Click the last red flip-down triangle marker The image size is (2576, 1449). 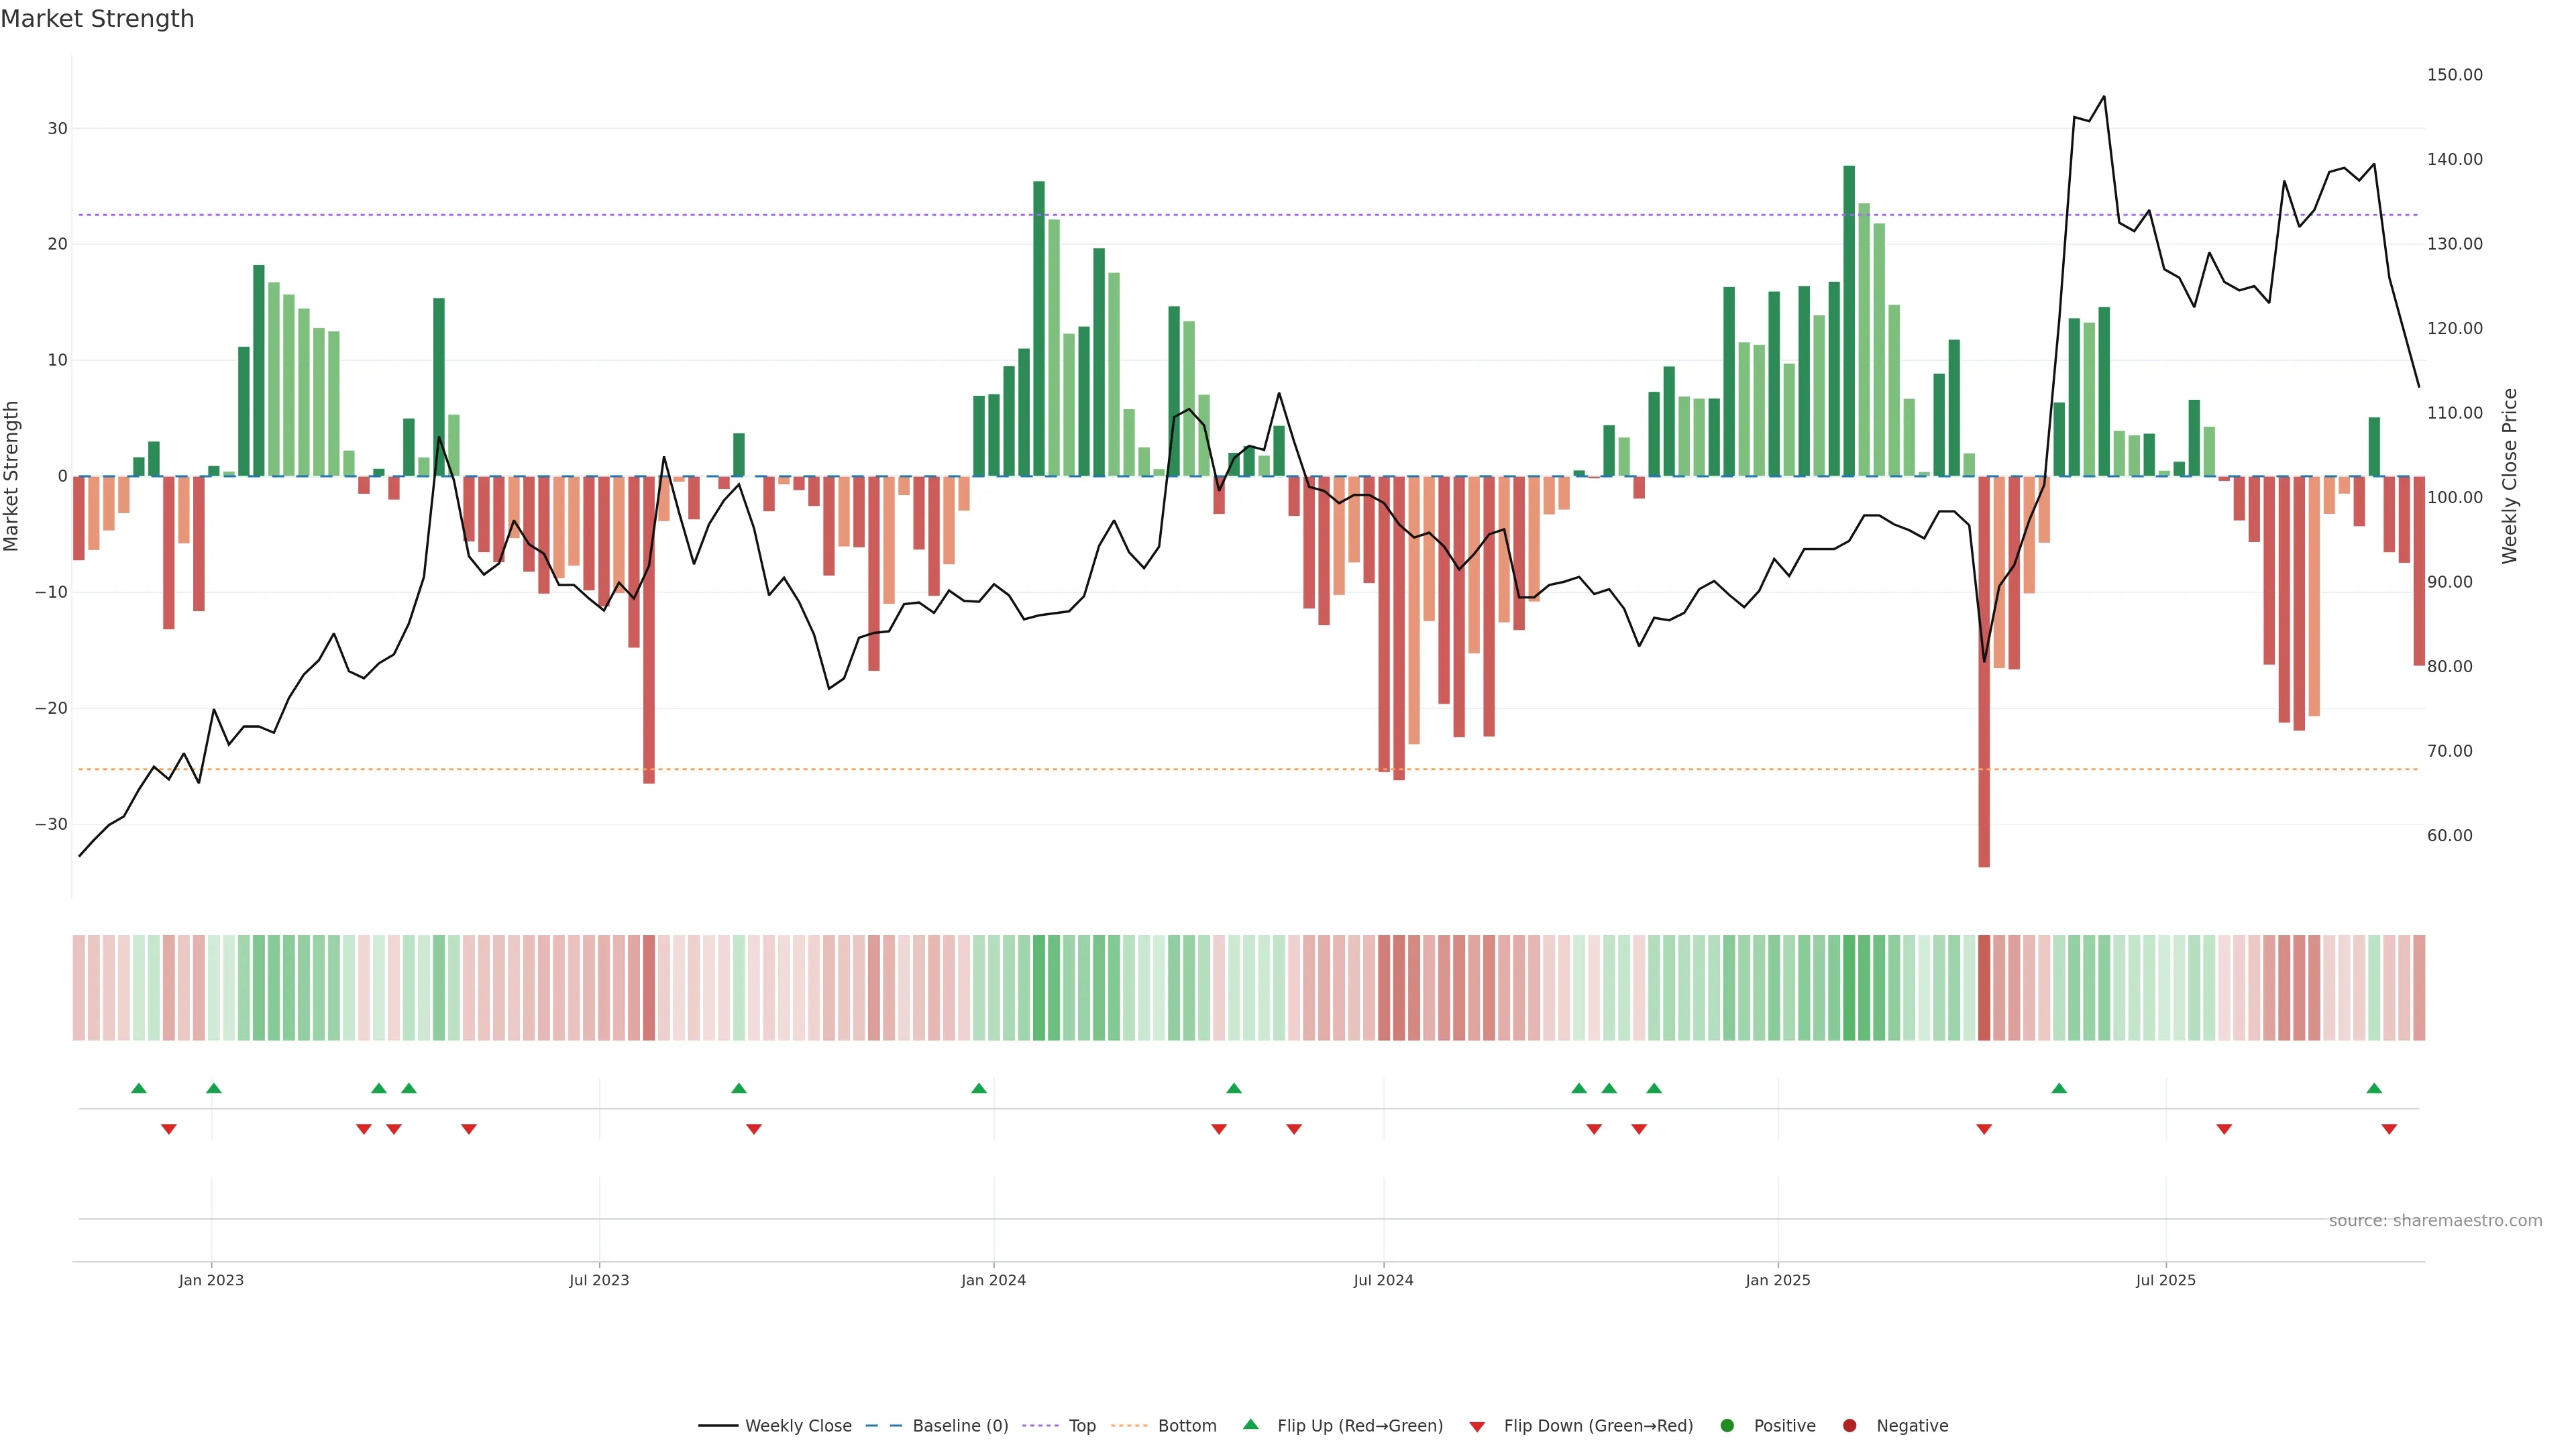[x=2389, y=1129]
